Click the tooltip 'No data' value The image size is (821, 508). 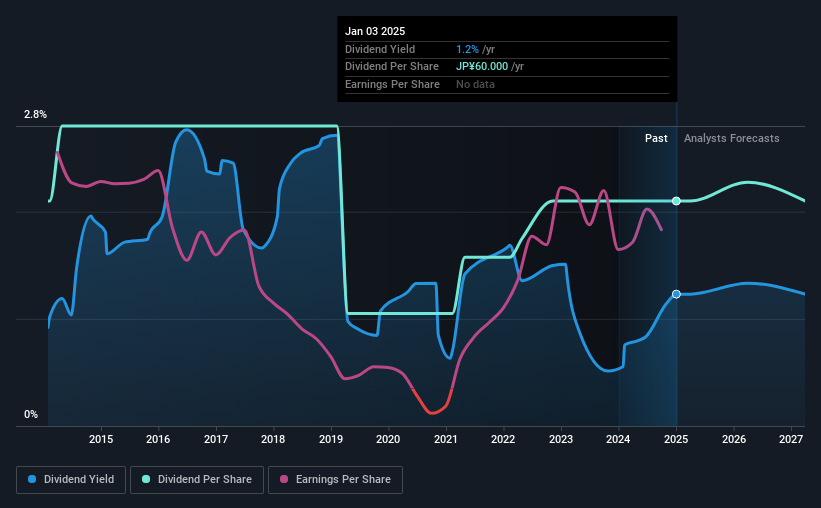point(475,84)
